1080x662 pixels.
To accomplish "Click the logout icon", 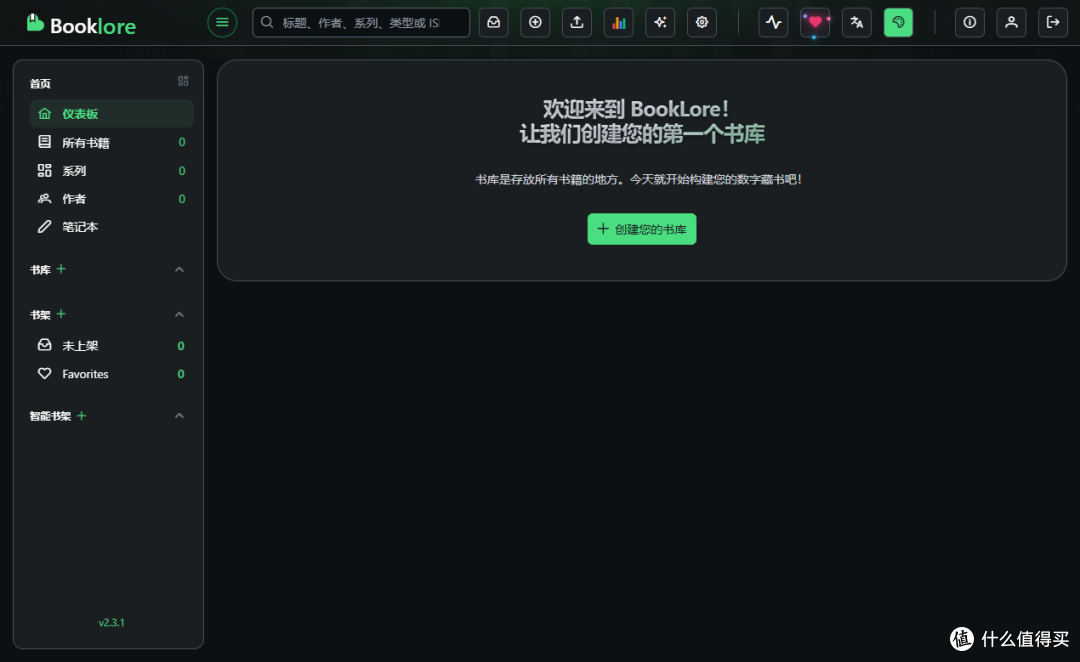I will pyautogui.click(x=1053, y=23).
